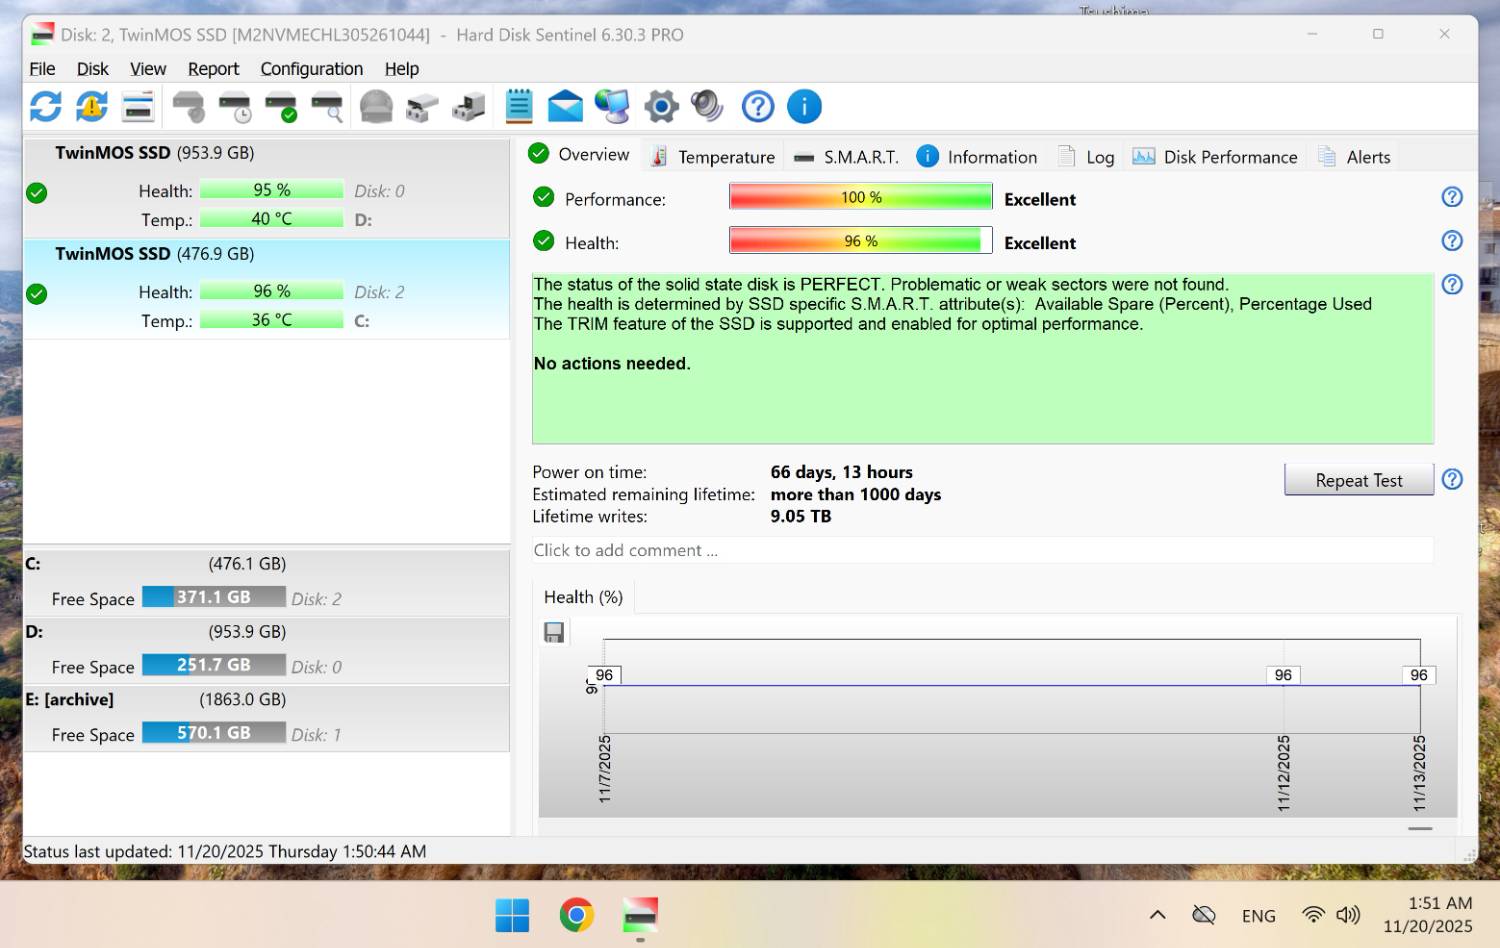
Task: Click the disk with magnifying glass icon
Action: pyautogui.click(x=327, y=106)
